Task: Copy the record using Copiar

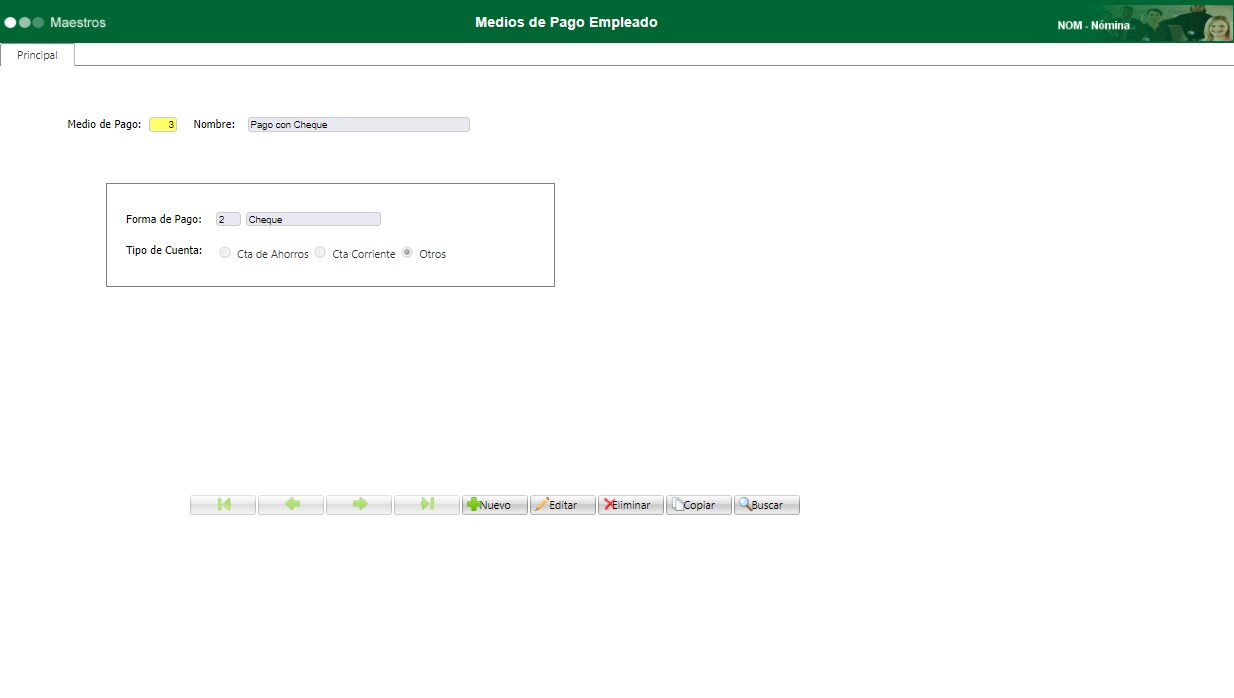Action: [x=699, y=505]
